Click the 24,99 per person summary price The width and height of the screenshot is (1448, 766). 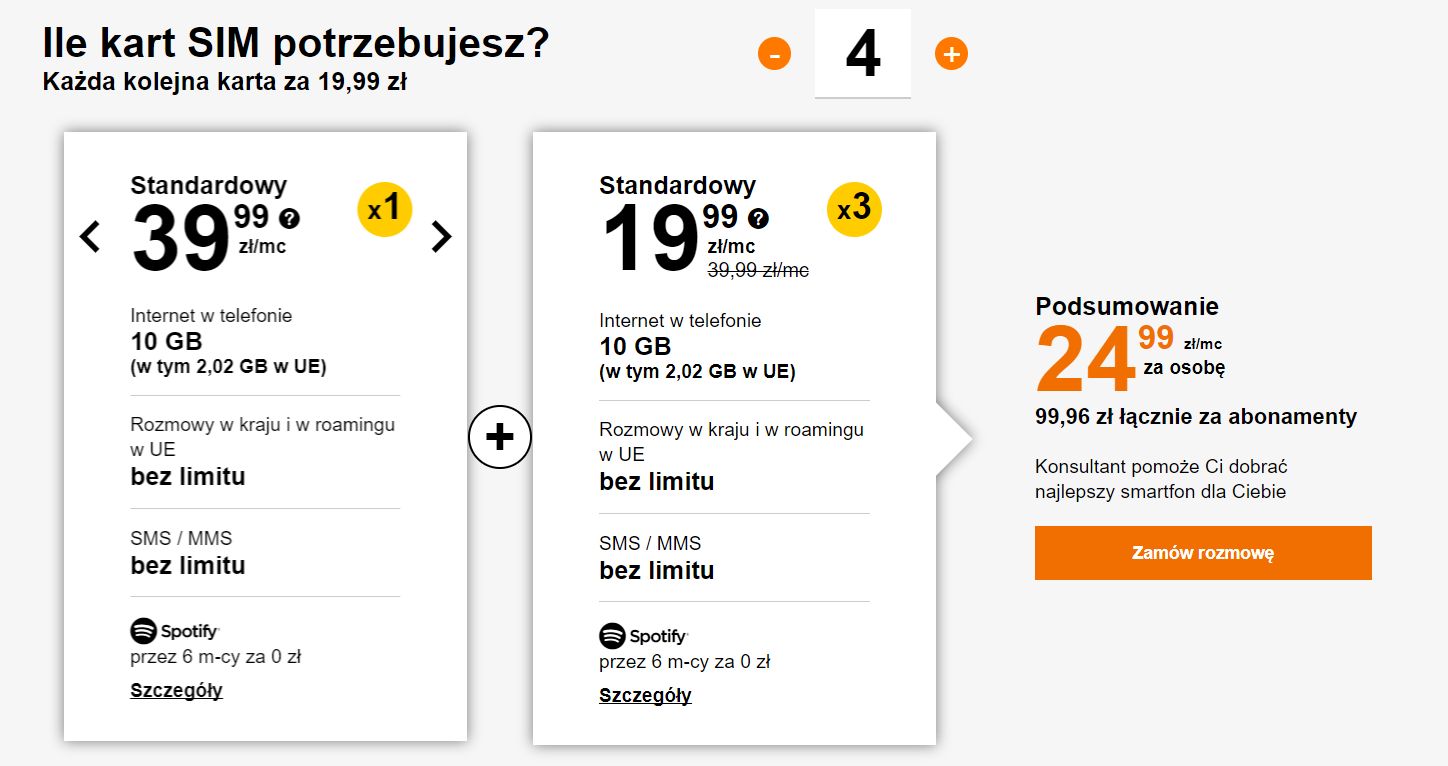pos(1130,358)
